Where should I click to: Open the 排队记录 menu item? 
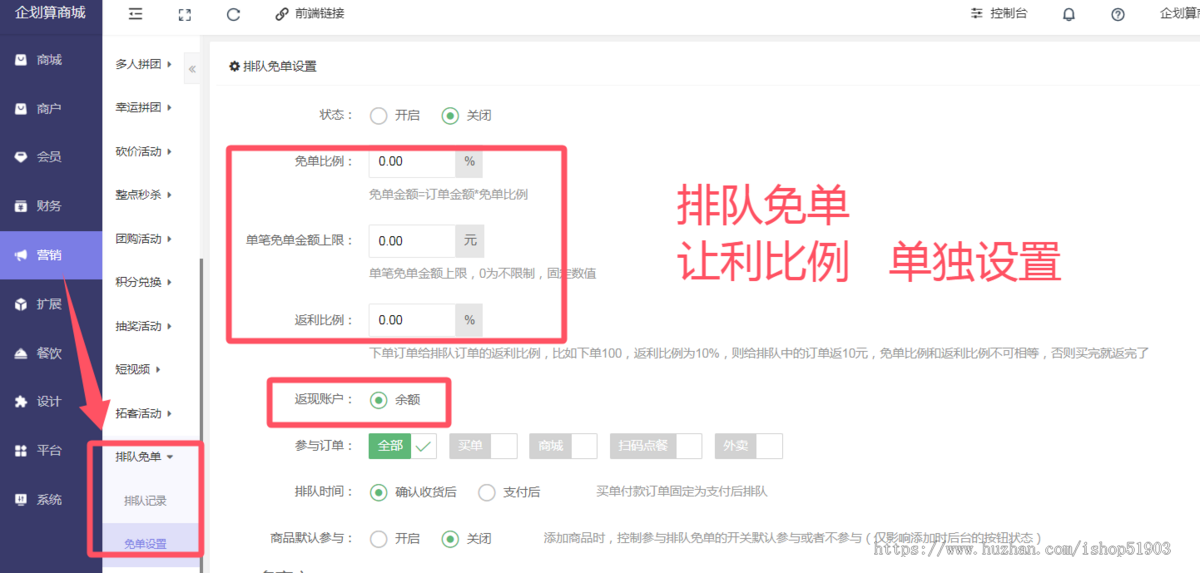145,501
